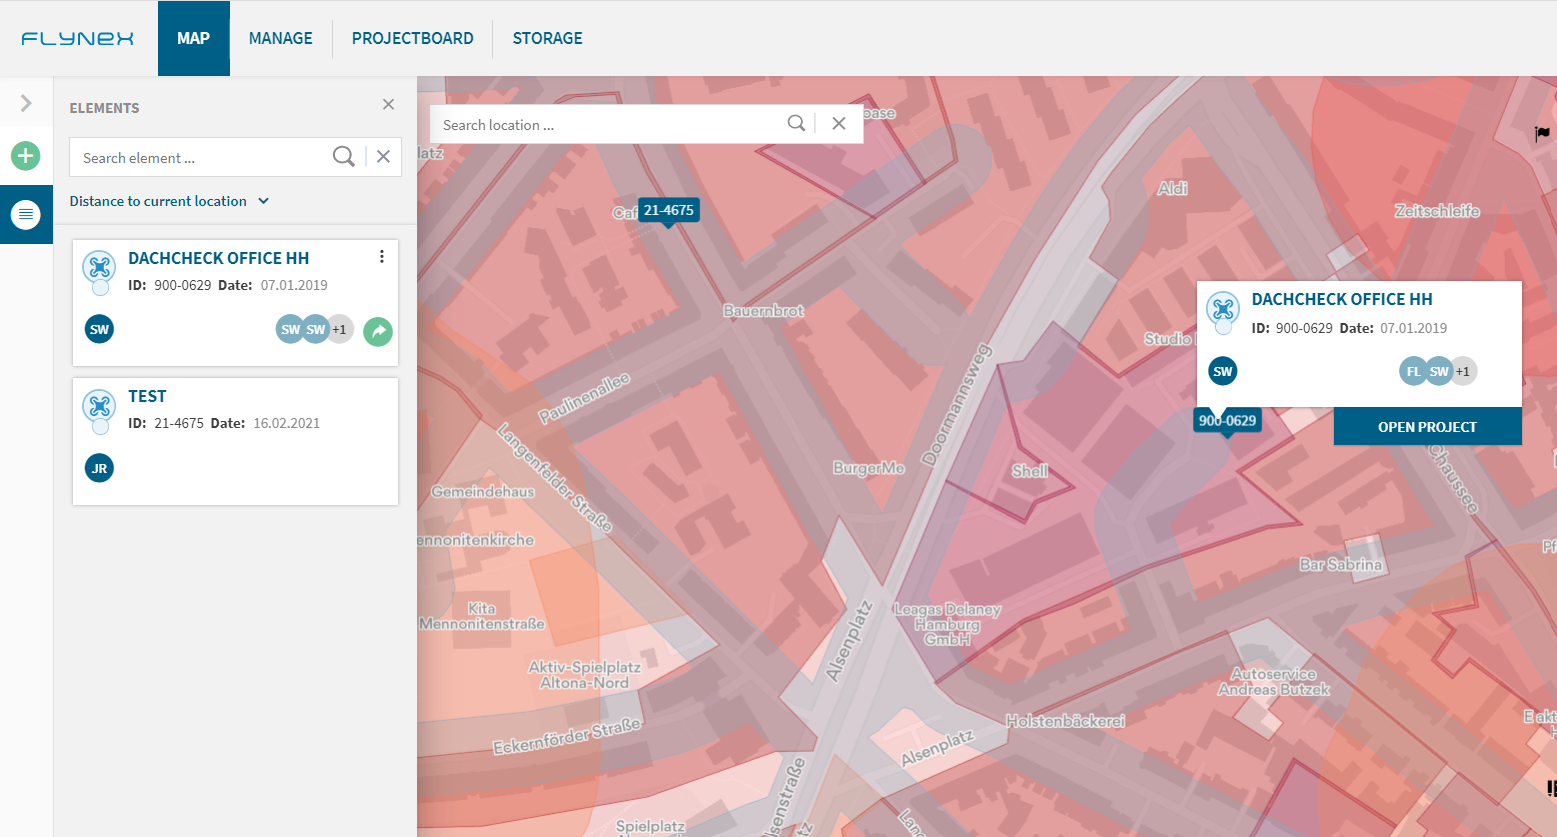Click the Zeitschleife label on map
Viewport: 1557px width, 837px height.
(1437, 211)
